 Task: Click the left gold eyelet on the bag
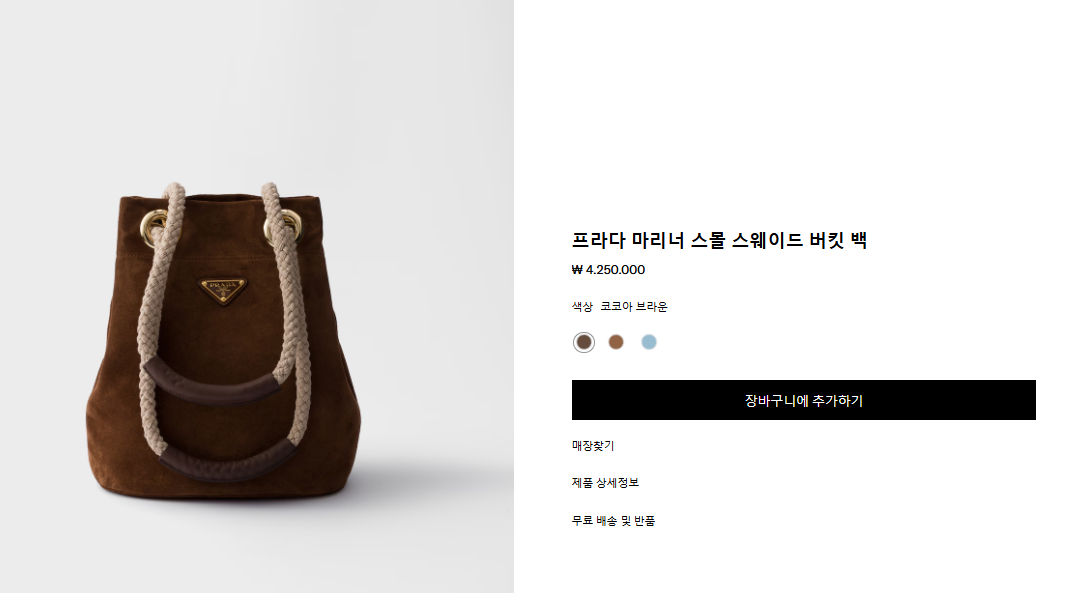point(153,227)
